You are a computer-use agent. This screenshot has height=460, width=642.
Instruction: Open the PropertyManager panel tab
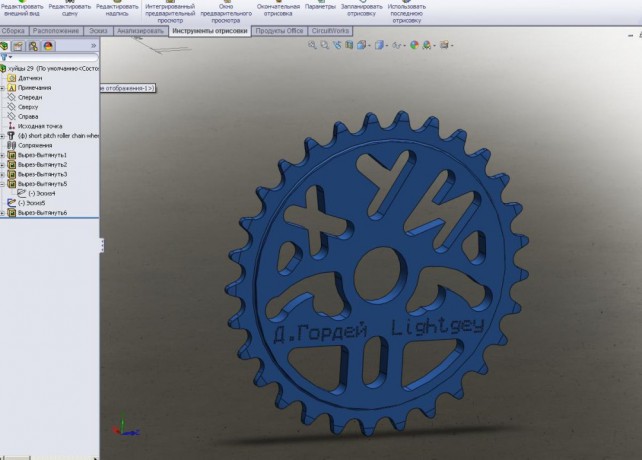pyautogui.click(x=19, y=46)
